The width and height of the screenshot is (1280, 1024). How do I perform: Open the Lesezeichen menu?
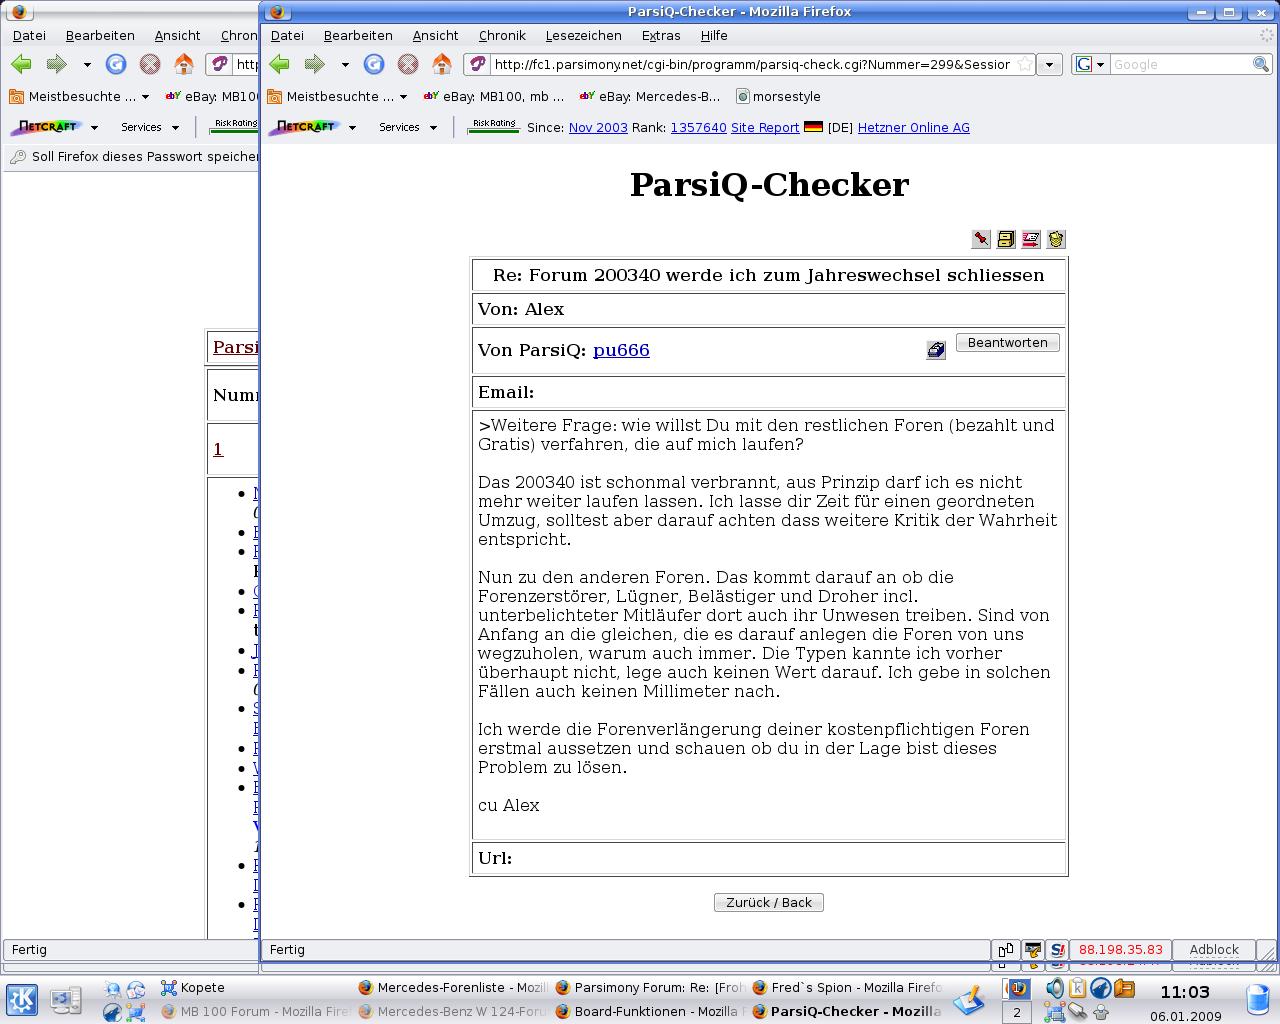point(583,35)
